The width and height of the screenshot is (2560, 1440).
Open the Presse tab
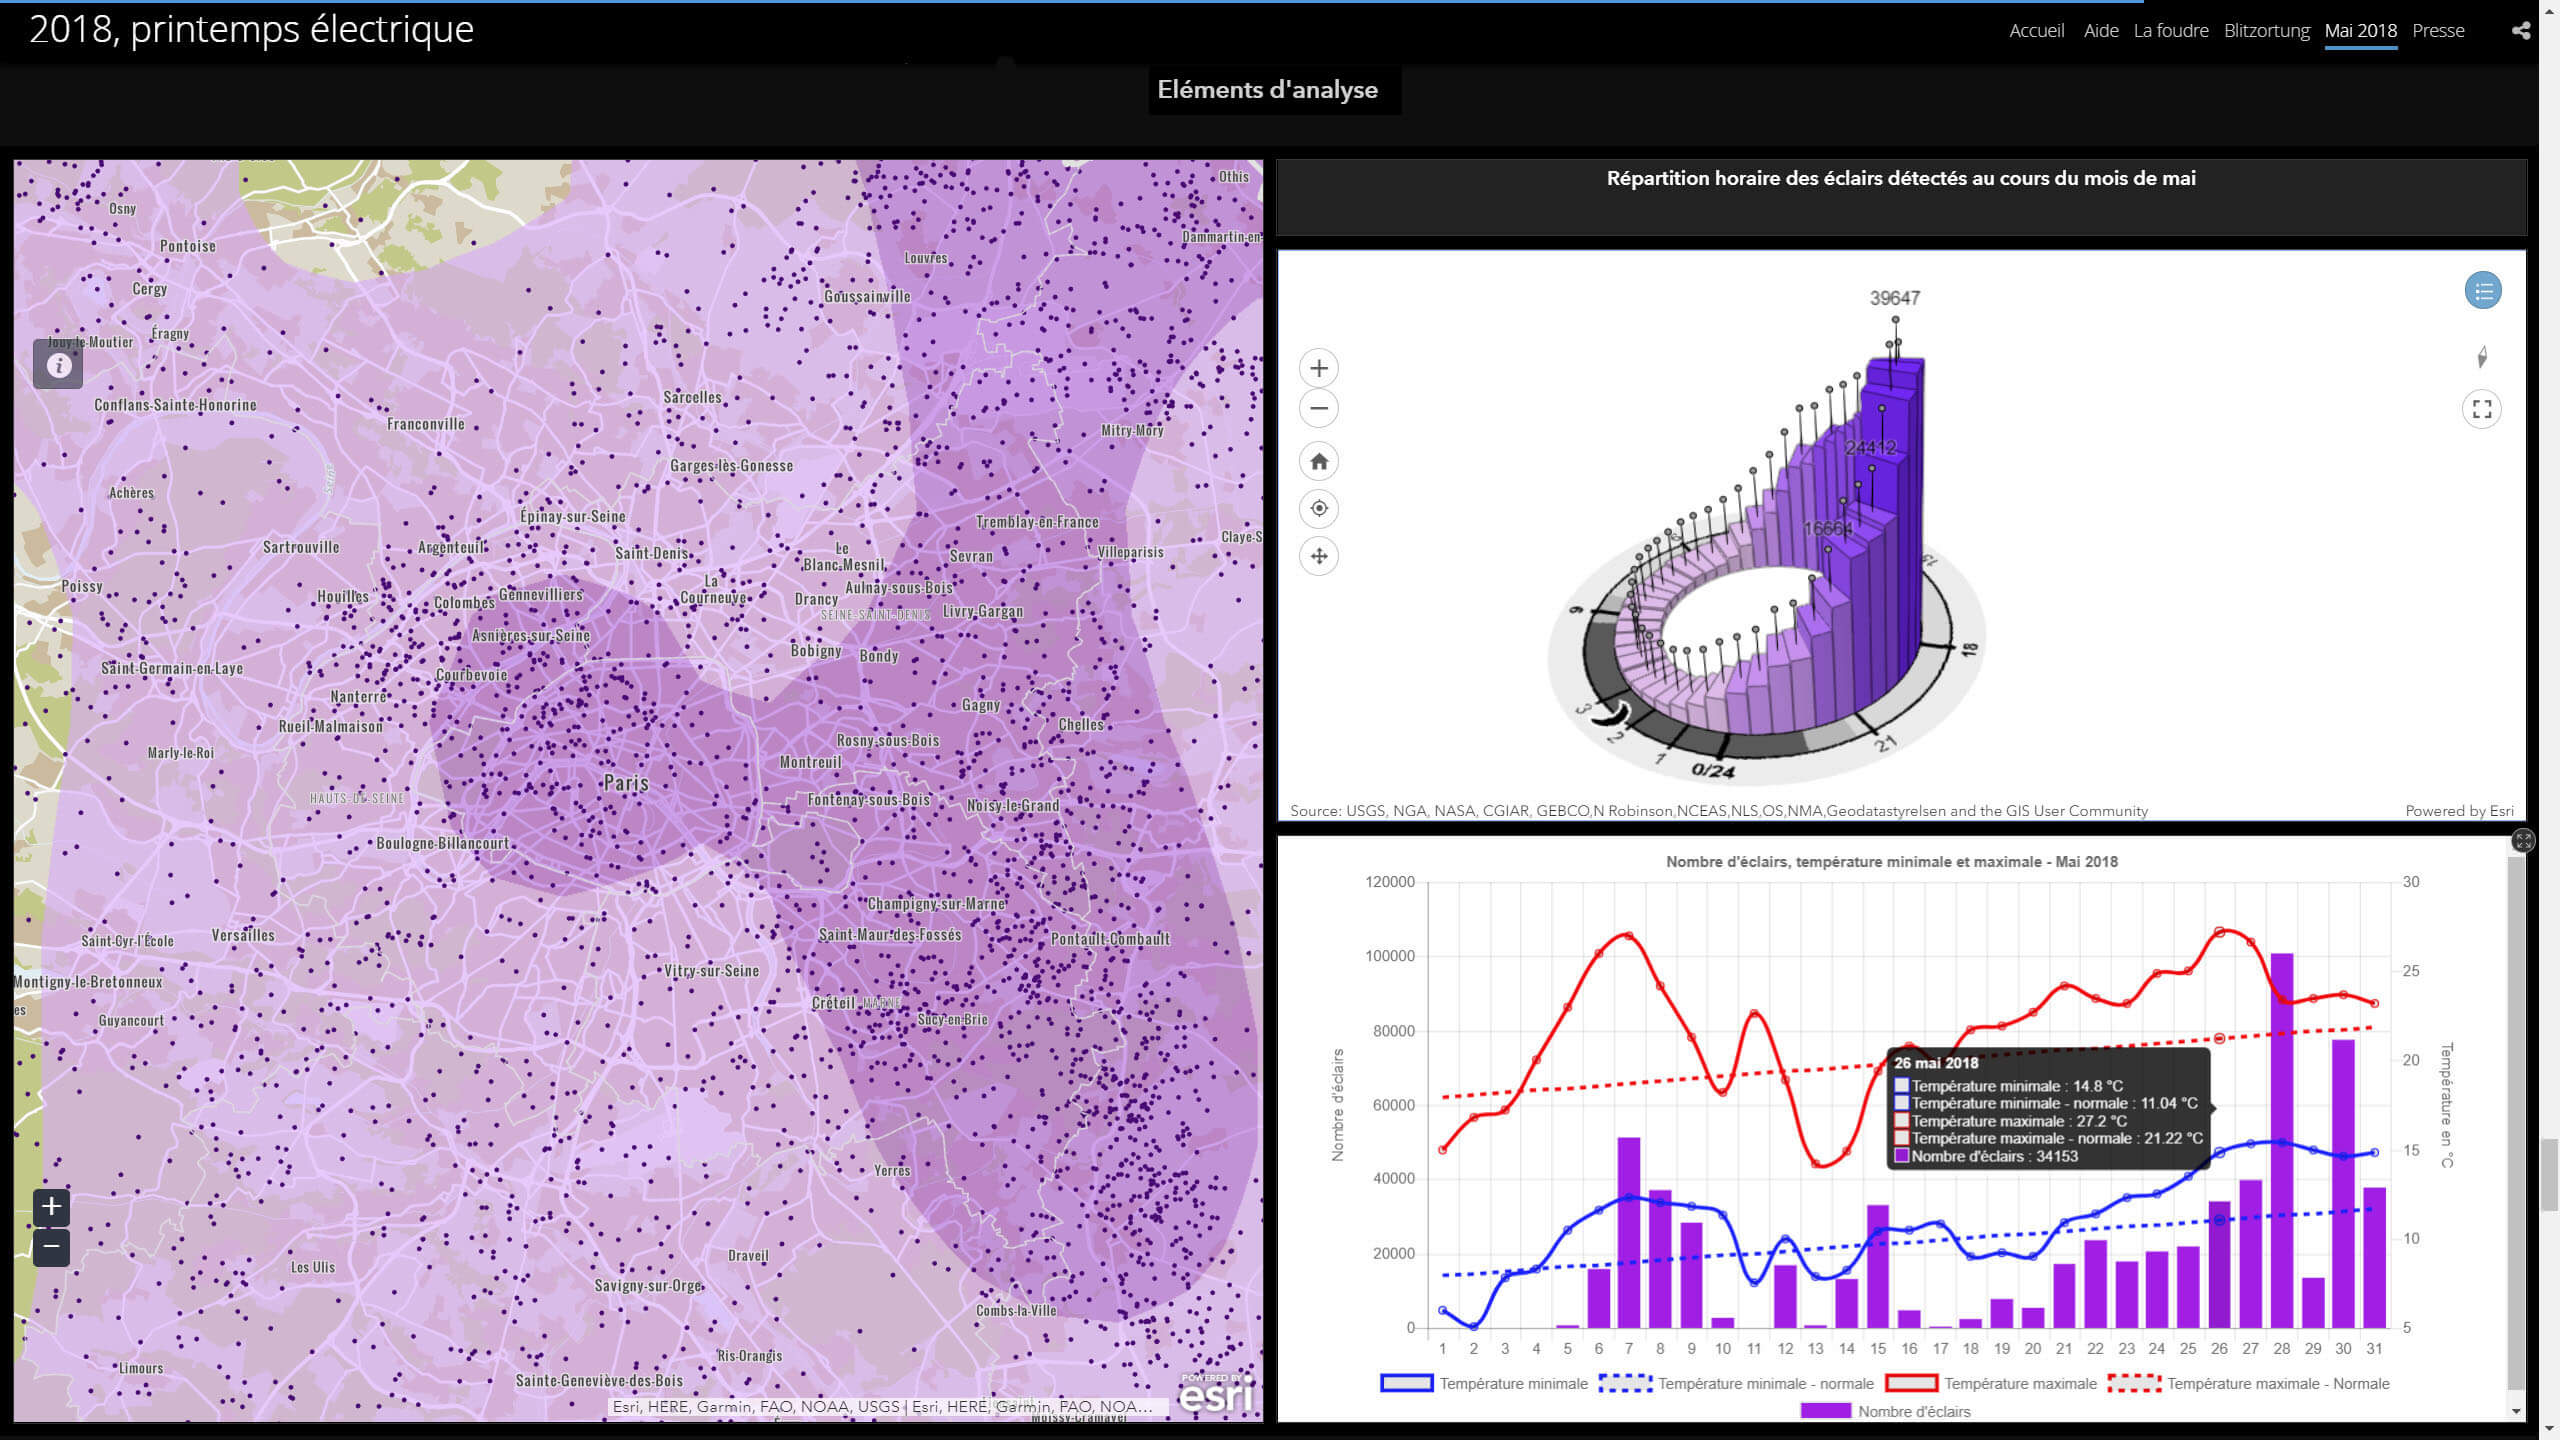coord(2438,31)
